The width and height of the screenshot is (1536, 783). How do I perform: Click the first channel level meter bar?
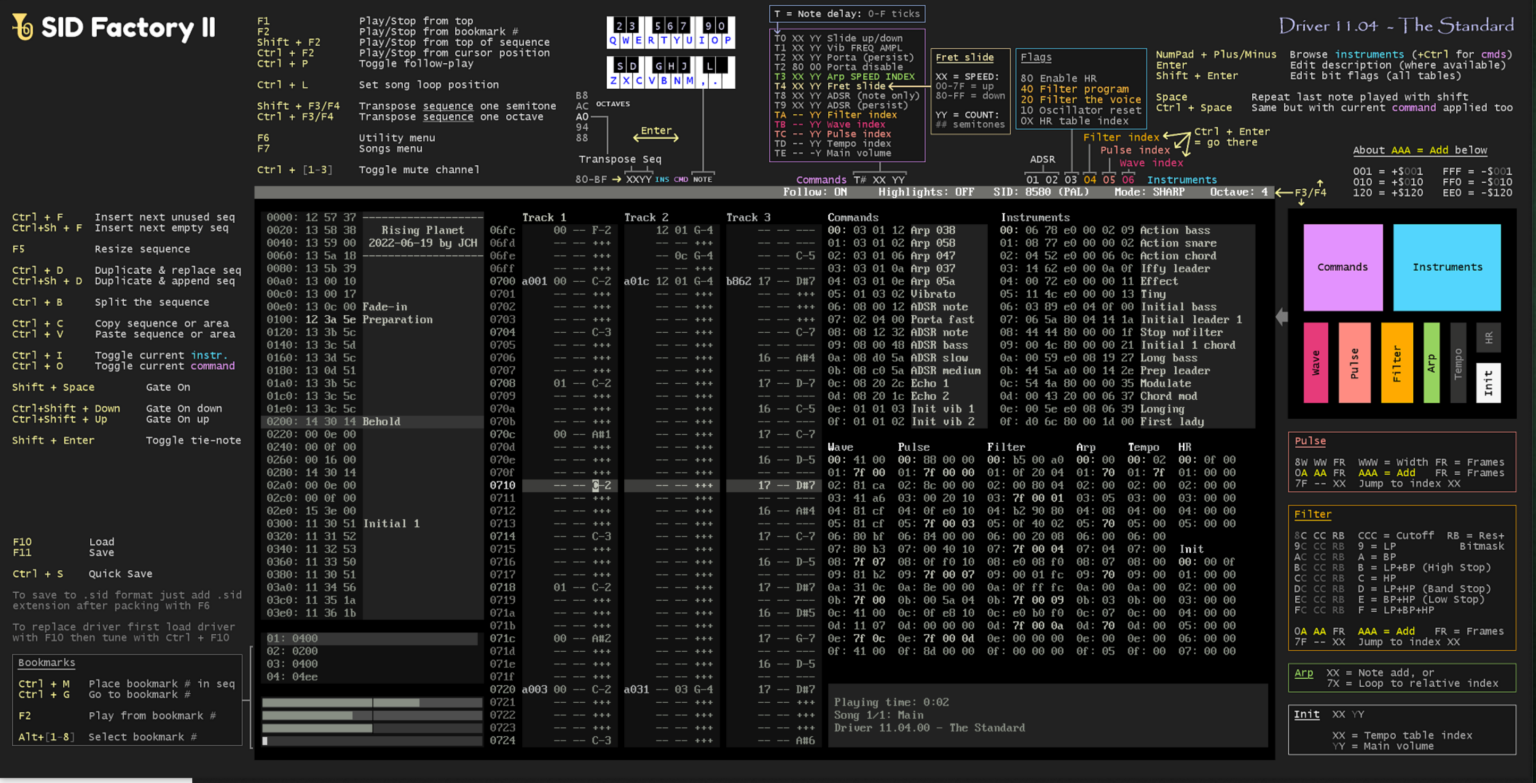(372, 703)
